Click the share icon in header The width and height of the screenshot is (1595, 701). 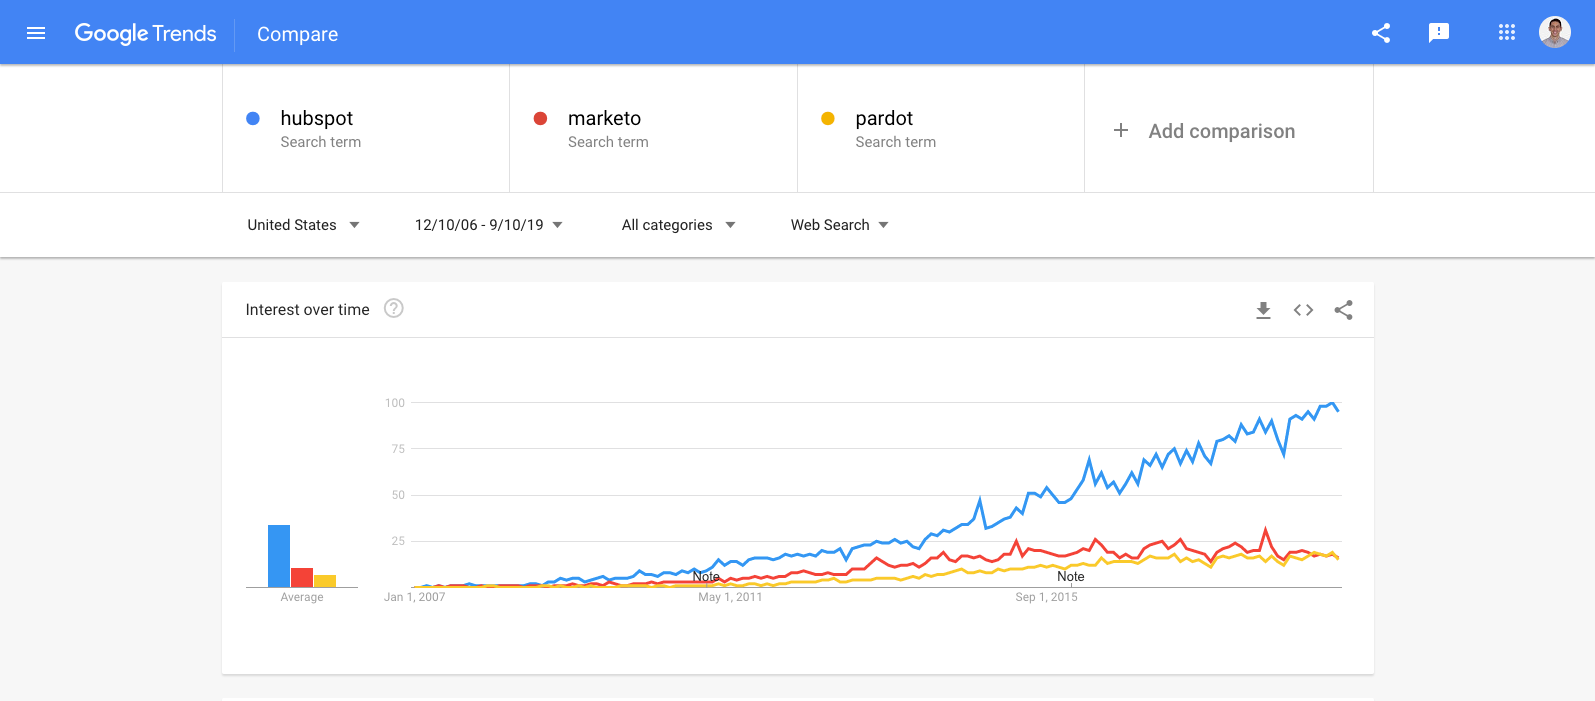pos(1381,33)
